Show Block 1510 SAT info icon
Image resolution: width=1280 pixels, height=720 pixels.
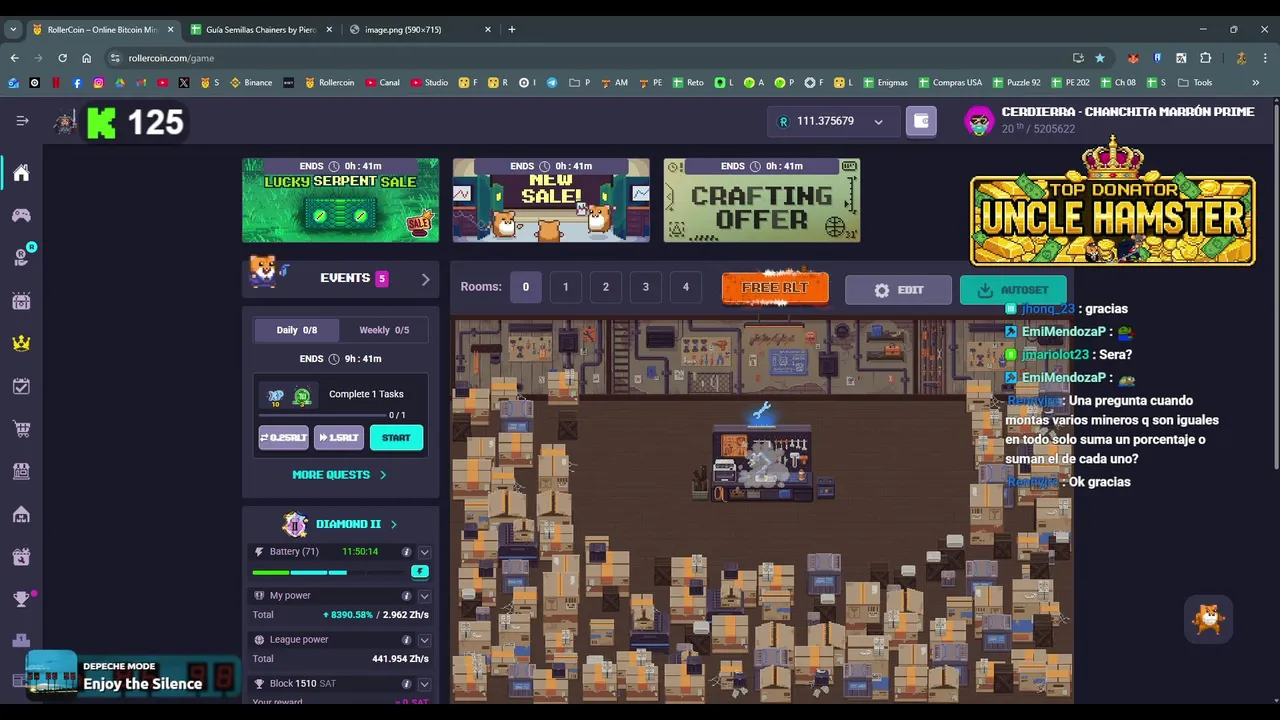click(x=406, y=684)
